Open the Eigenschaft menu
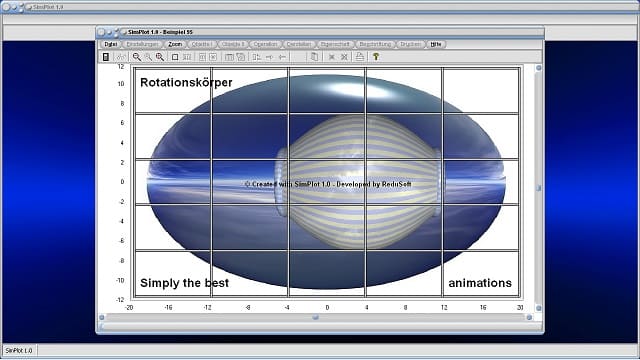This screenshot has width=640, height=360. pyautogui.click(x=335, y=44)
